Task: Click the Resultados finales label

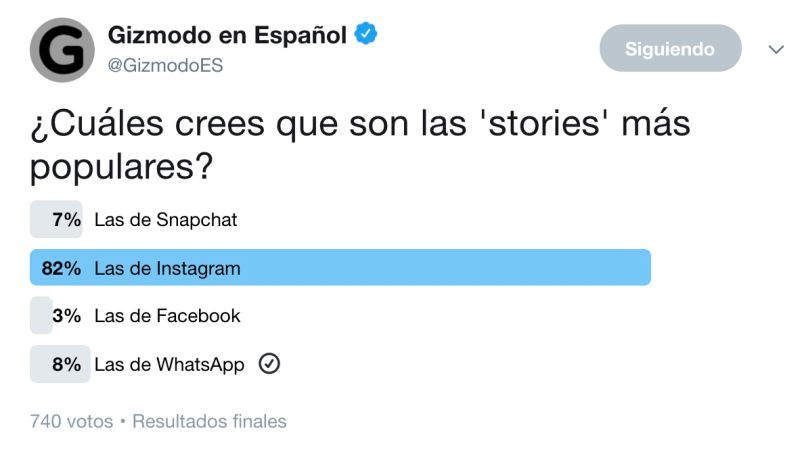Action: [209, 421]
